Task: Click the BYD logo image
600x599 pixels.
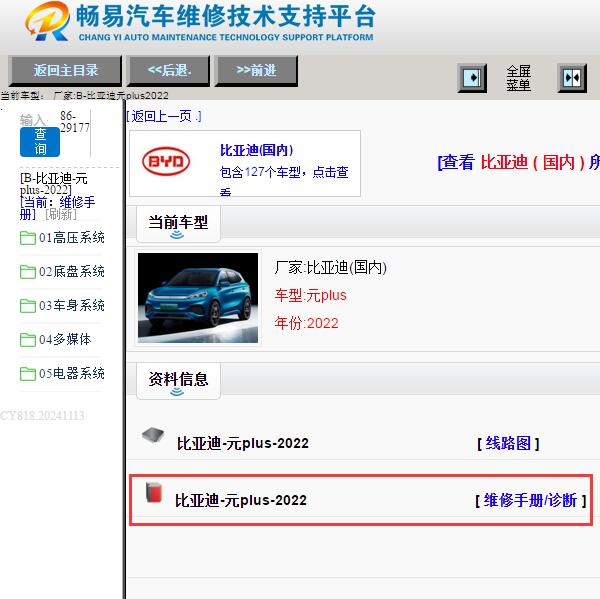Action: click(166, 161)
